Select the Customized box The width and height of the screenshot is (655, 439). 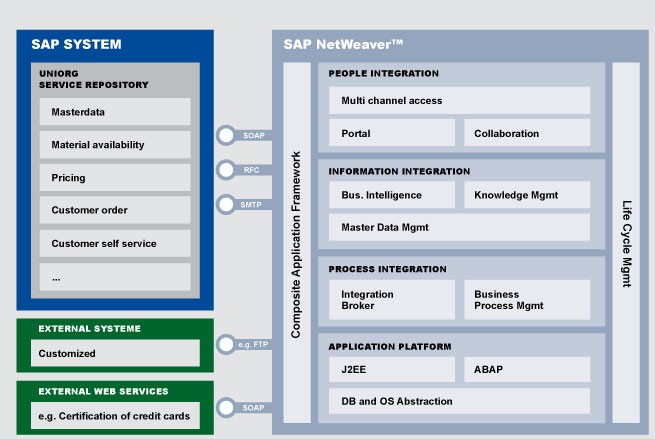[115, 353]
